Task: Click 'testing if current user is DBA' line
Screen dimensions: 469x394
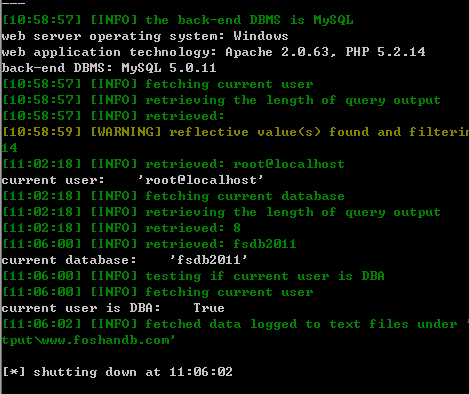Action: pos(193,276)
